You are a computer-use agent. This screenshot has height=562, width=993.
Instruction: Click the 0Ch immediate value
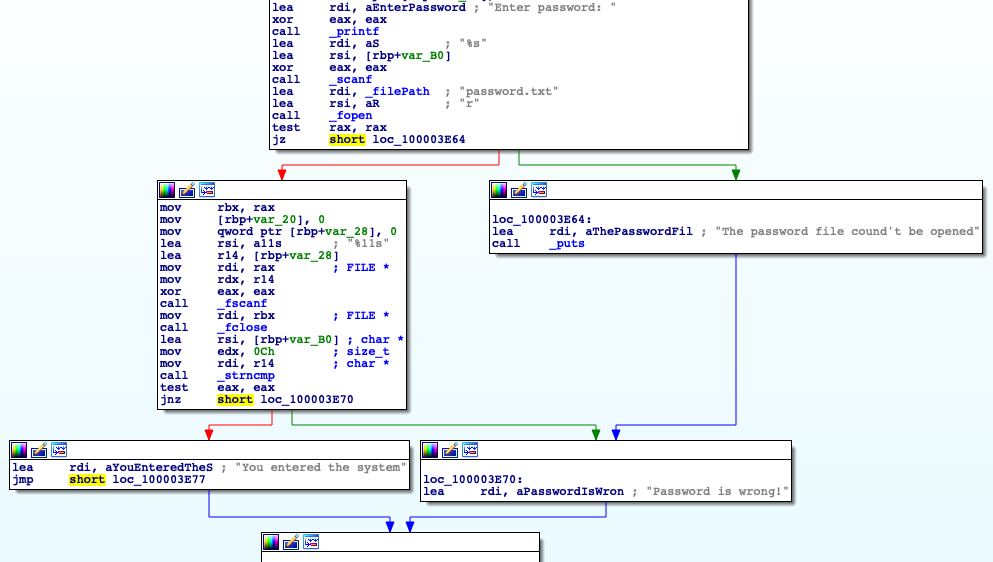point(263,352)
